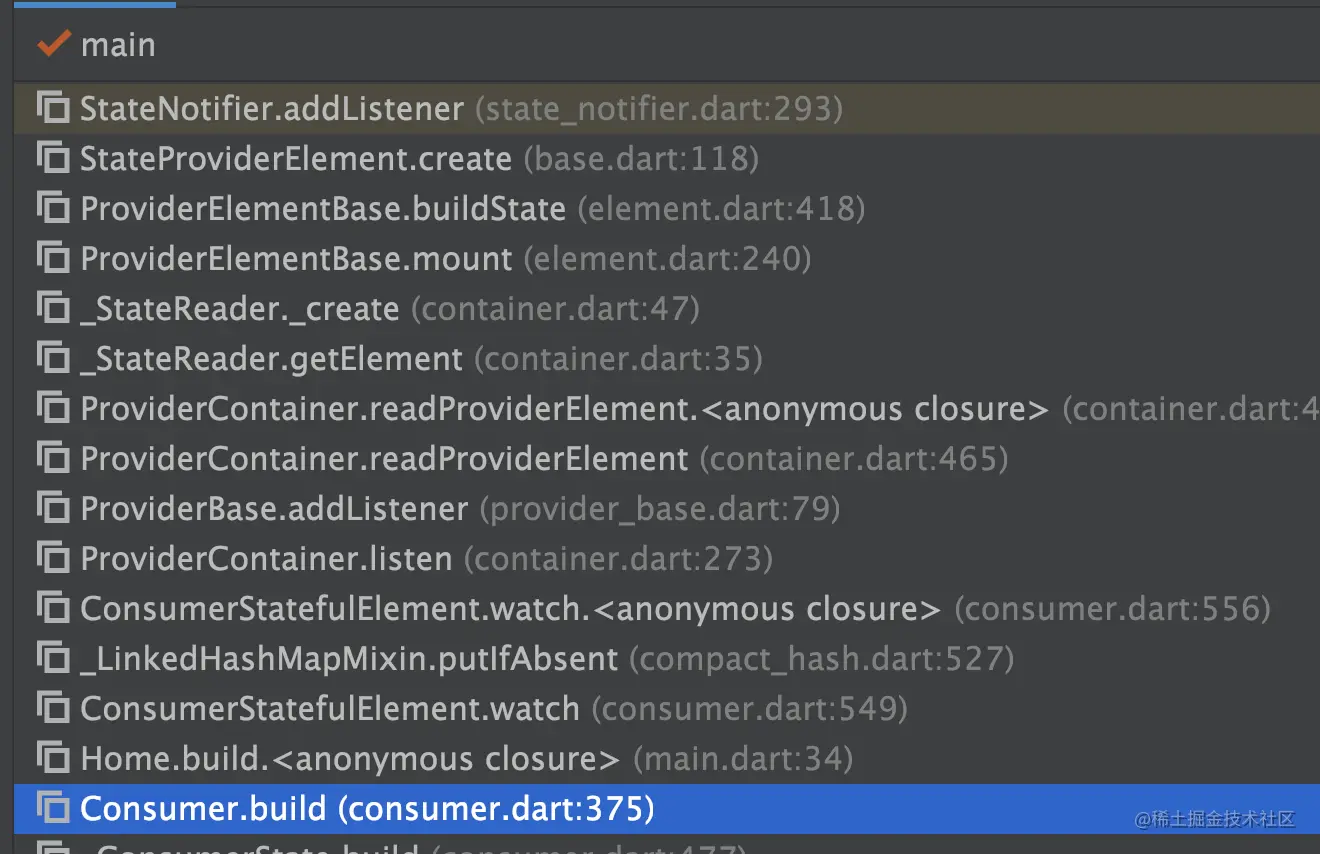
Task: Click the frame icon beside StateNotifier.addListener
Action: [x=52, y=108]
